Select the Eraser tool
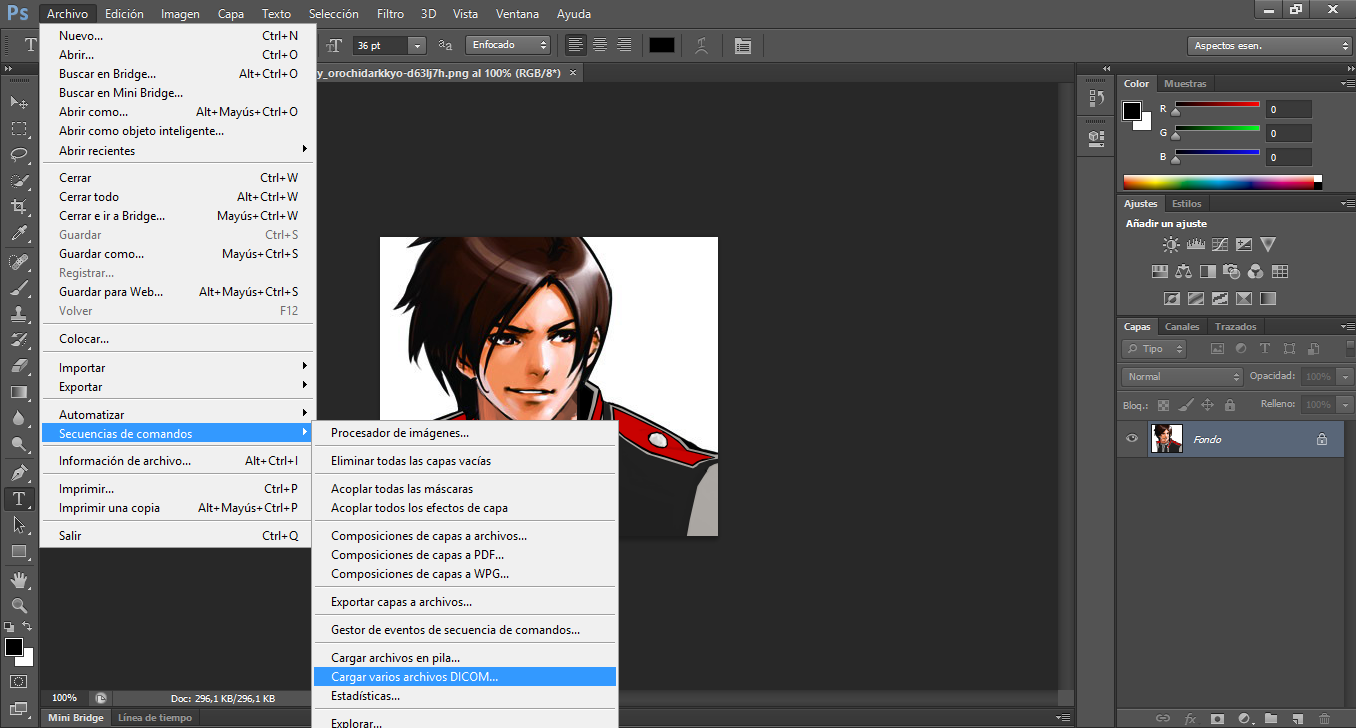The width and height of the screenshot is (1356, 728). (x=19, y=366)
